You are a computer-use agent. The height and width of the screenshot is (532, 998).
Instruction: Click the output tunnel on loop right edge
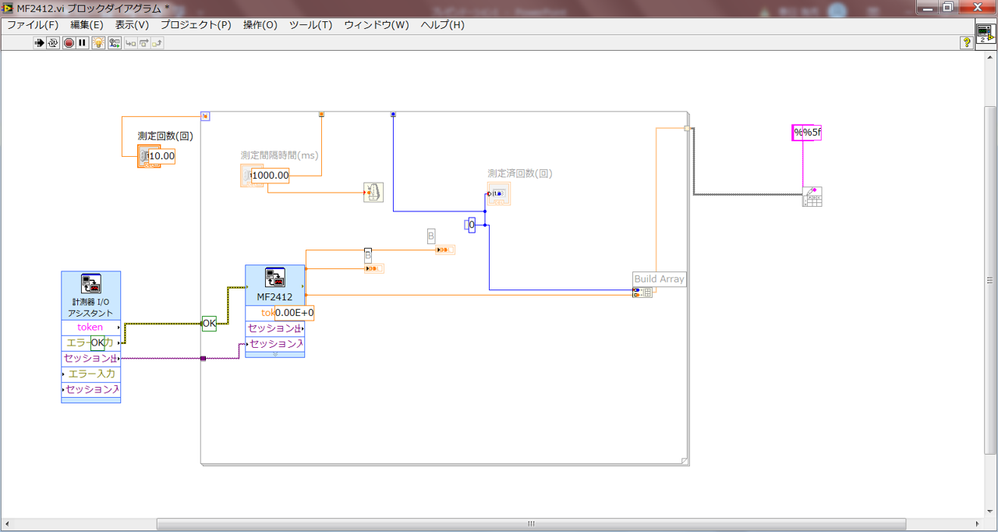coord(687,129)
